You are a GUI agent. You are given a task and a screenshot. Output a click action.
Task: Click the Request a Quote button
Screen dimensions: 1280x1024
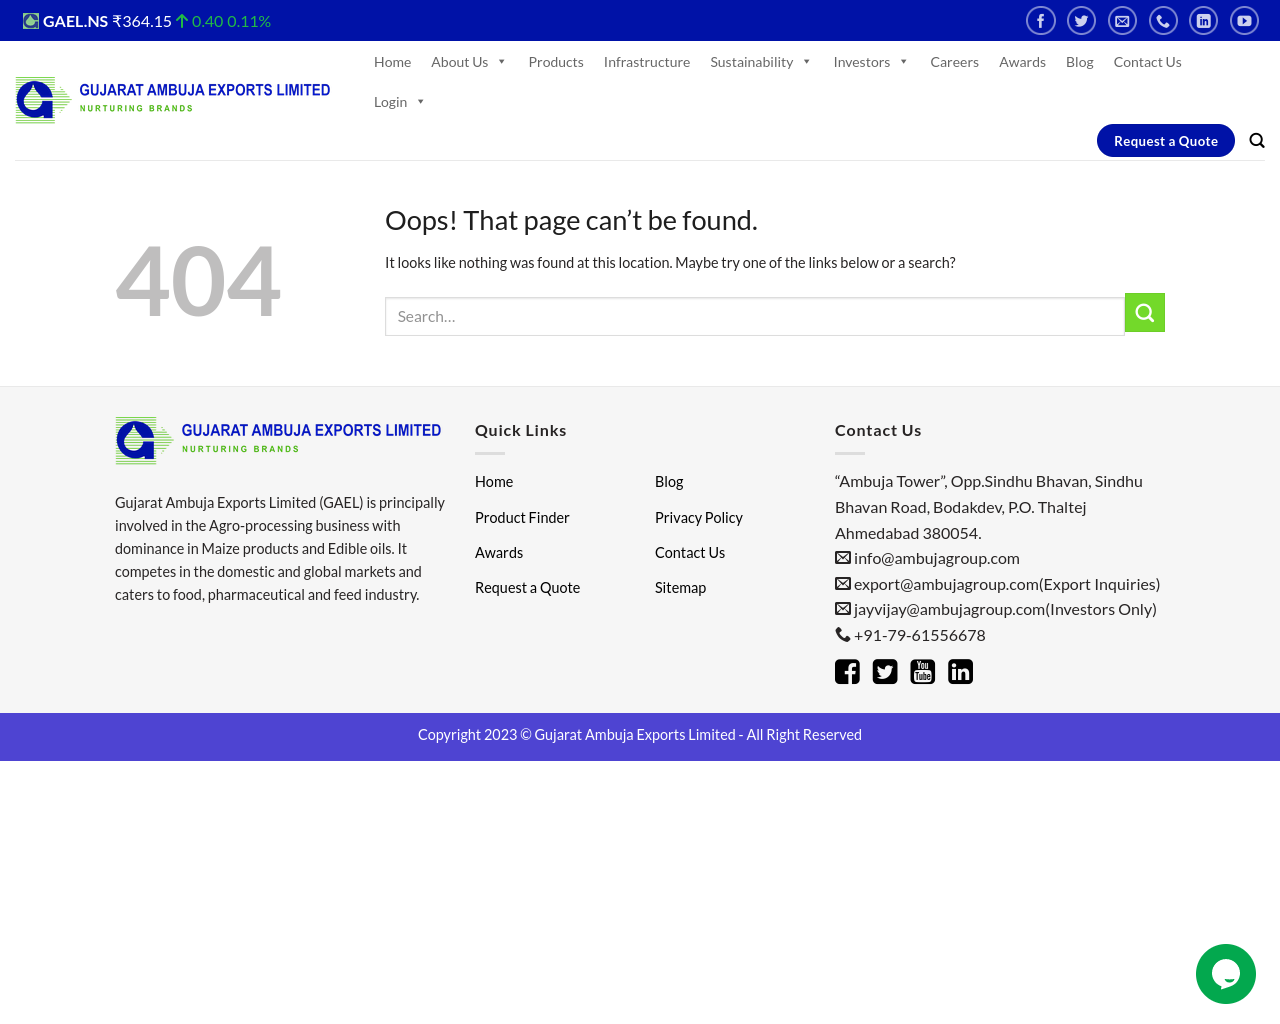click(1166, 141)
